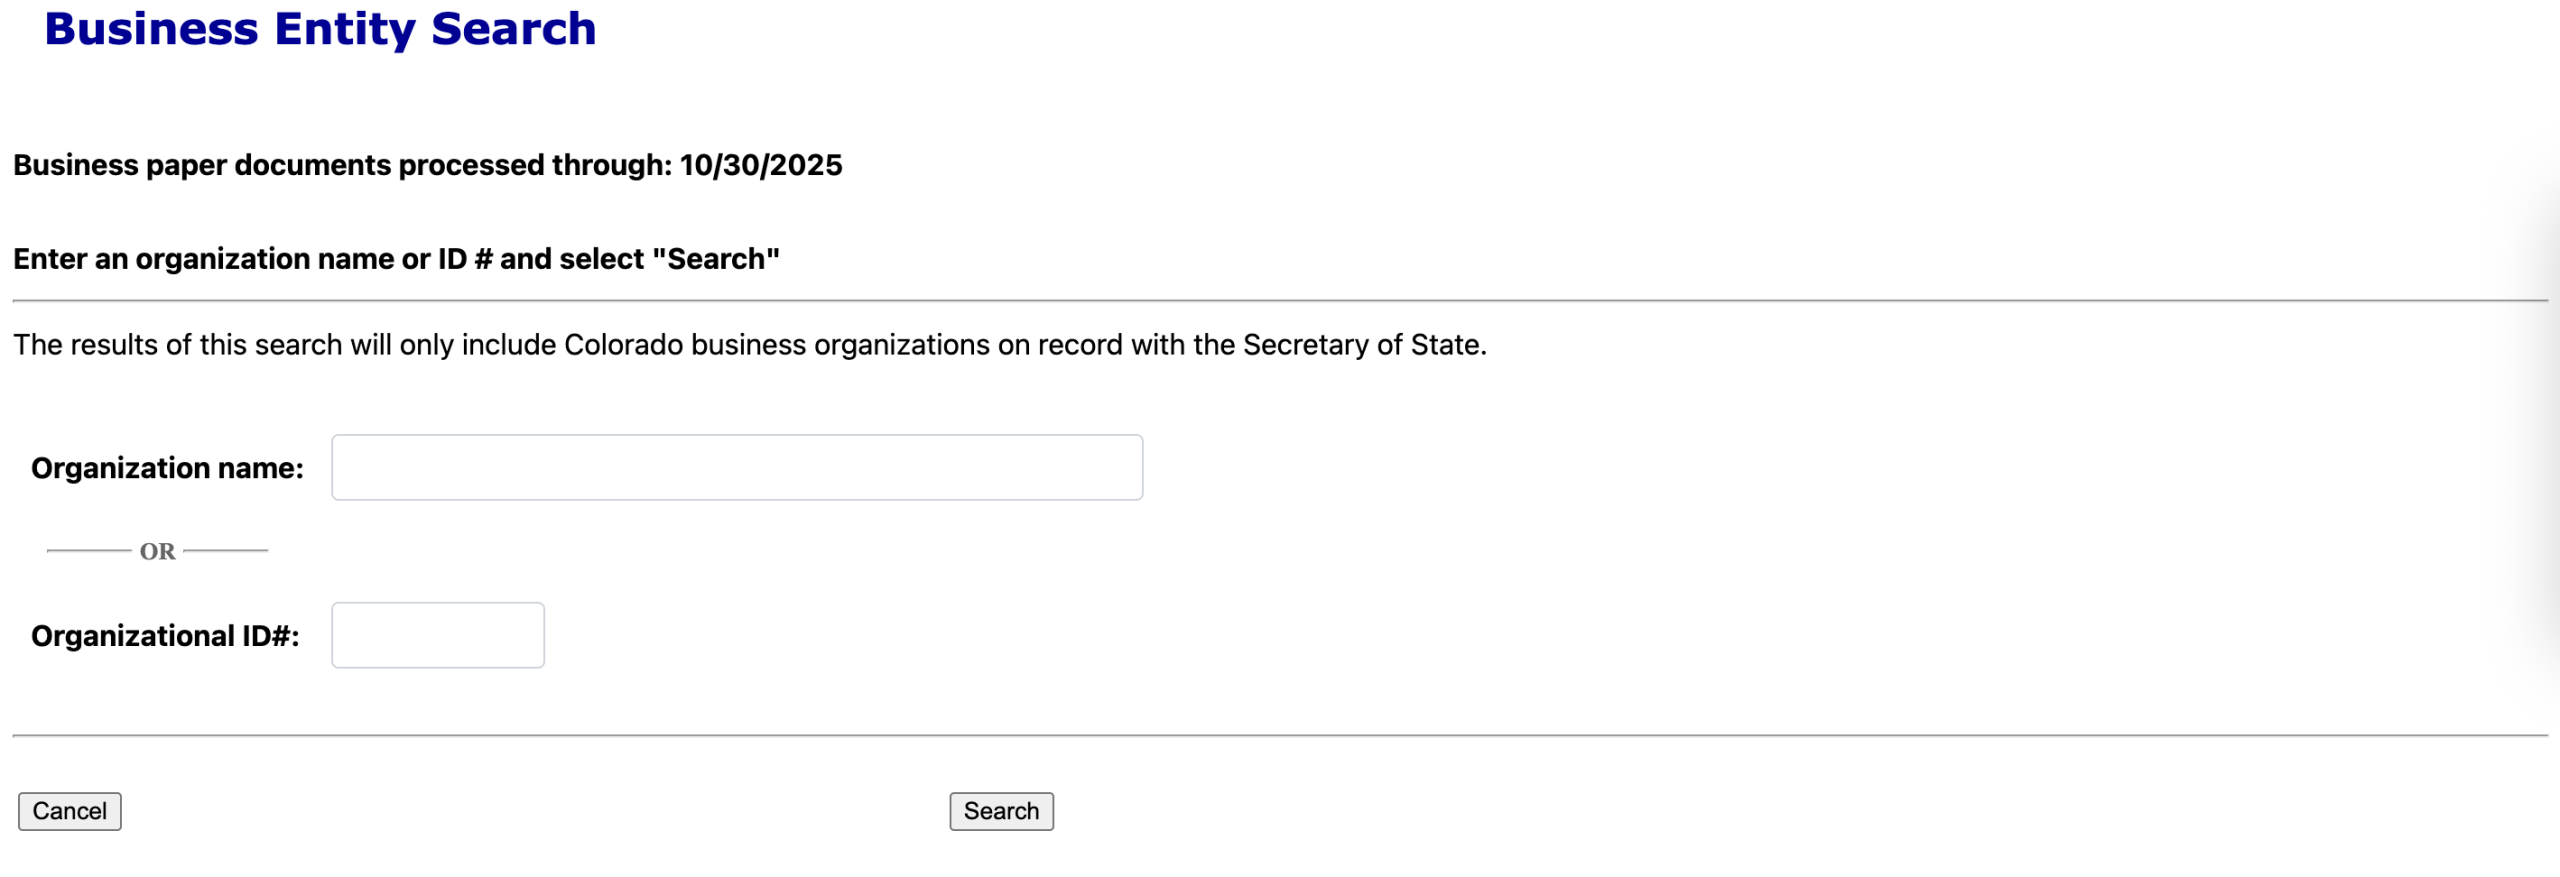
Task: Click the date 10/30/2025
Action: pyautogui.click(x=761, y=165)
